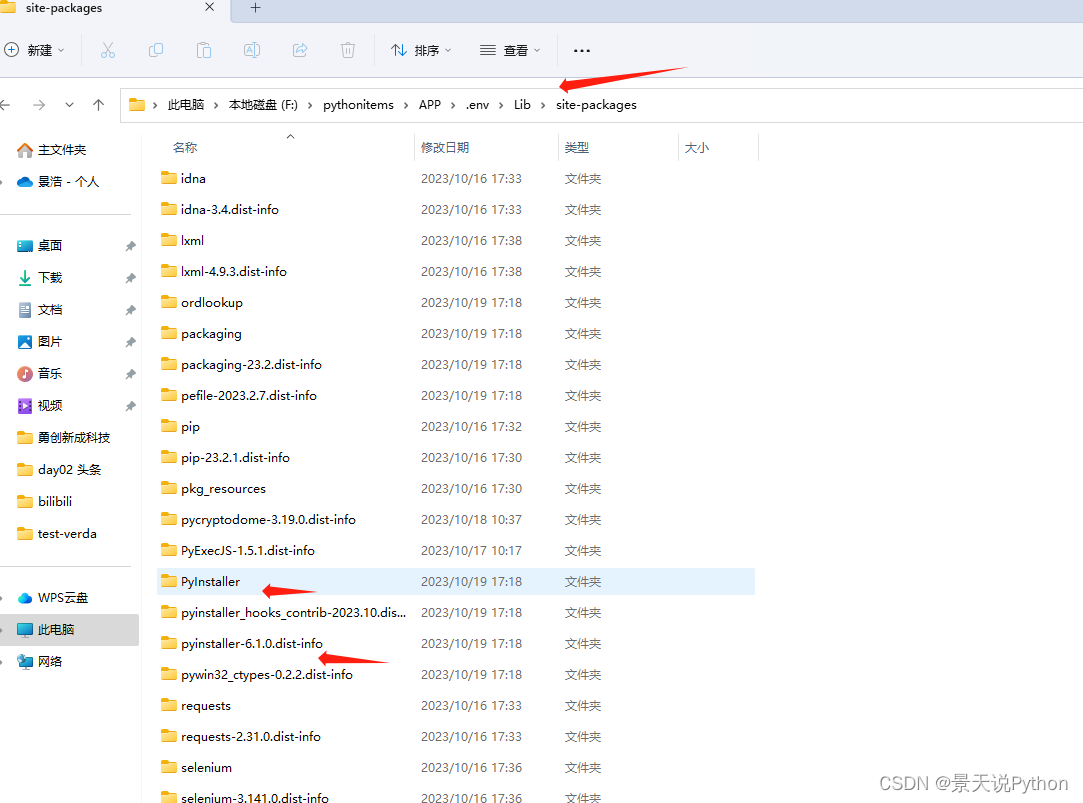Viewport: 1083px width, 803px height.
Task: Click the Forward navigation arrow
Action: coord(39,104)
